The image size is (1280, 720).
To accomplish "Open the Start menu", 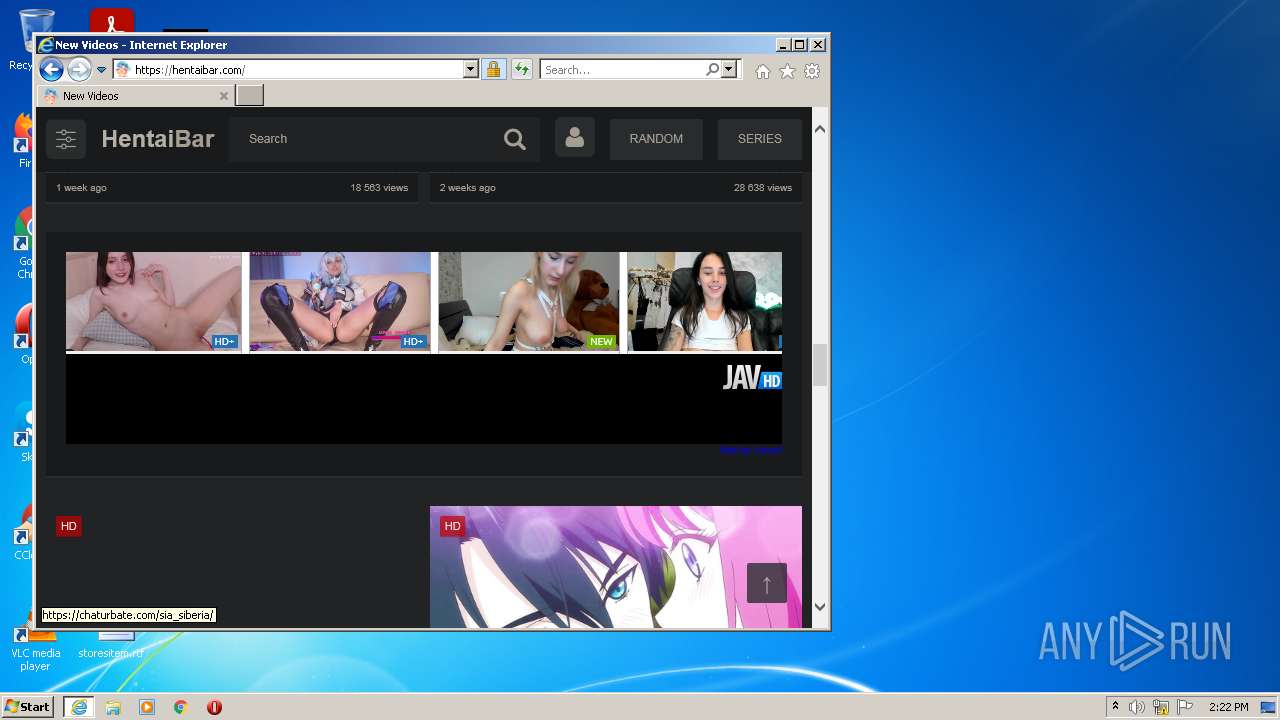I will 27,707.
